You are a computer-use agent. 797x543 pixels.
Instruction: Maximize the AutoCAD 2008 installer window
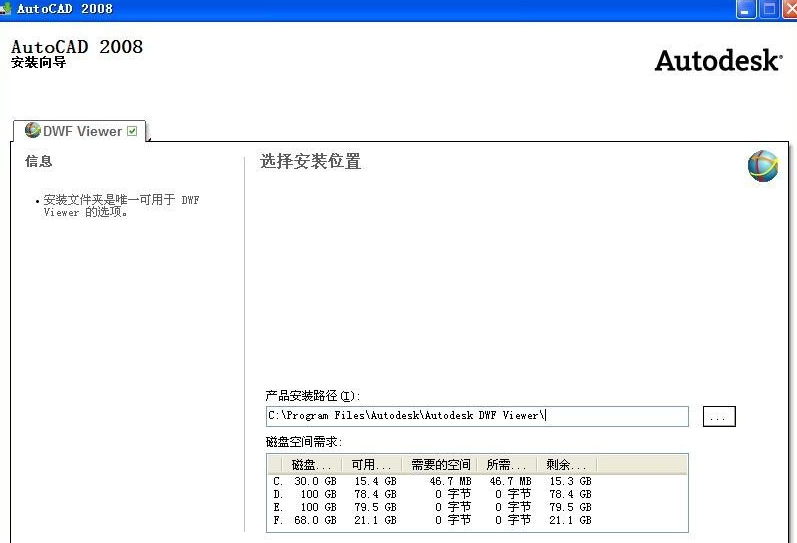click(x=769, y=9)
